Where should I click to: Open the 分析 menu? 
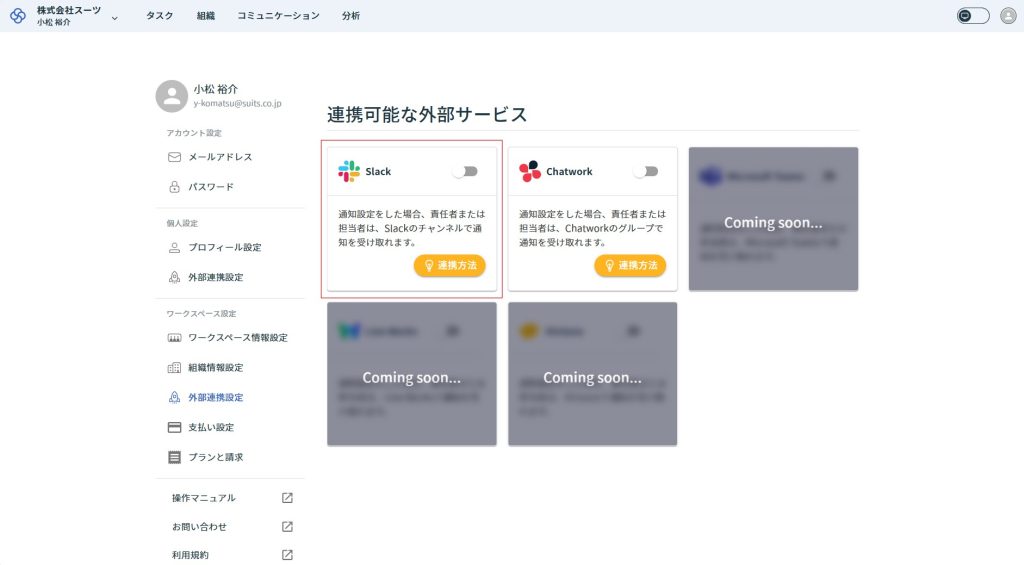tap(351, 16)
